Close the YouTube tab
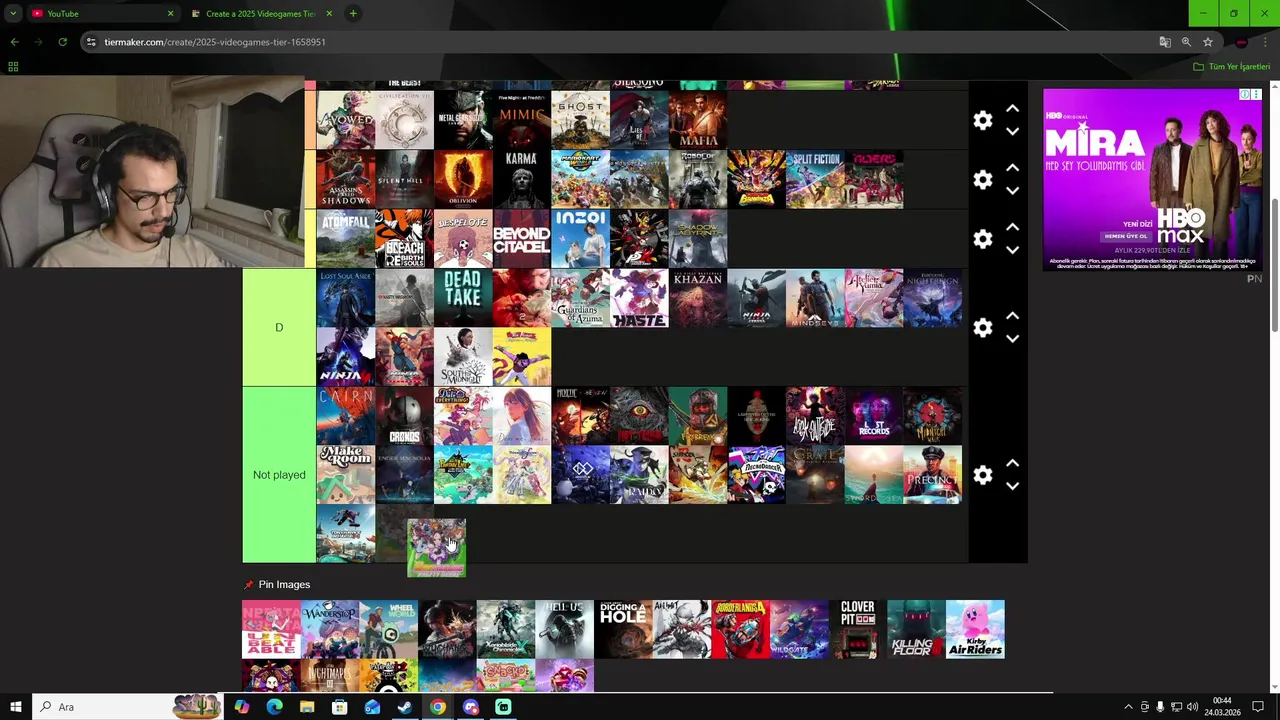The width and height of the screenshot is (1280, 720). (x=170, y=14)
